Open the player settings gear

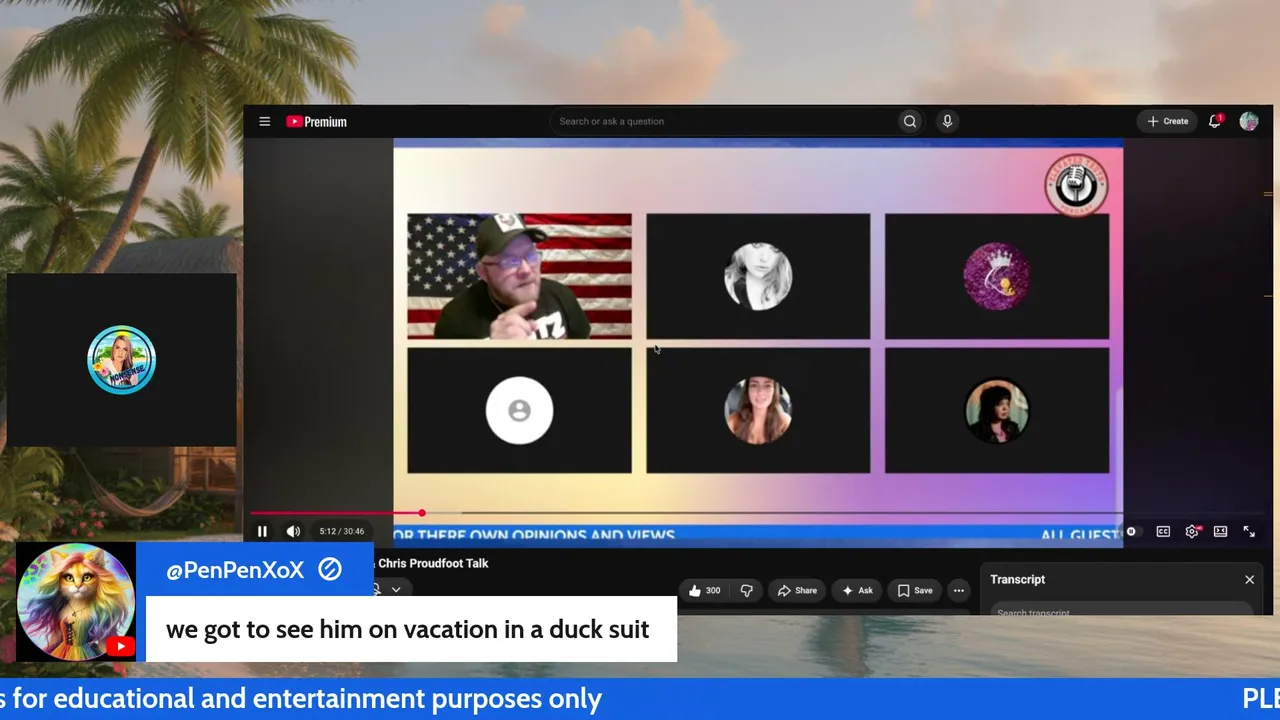1192,532
